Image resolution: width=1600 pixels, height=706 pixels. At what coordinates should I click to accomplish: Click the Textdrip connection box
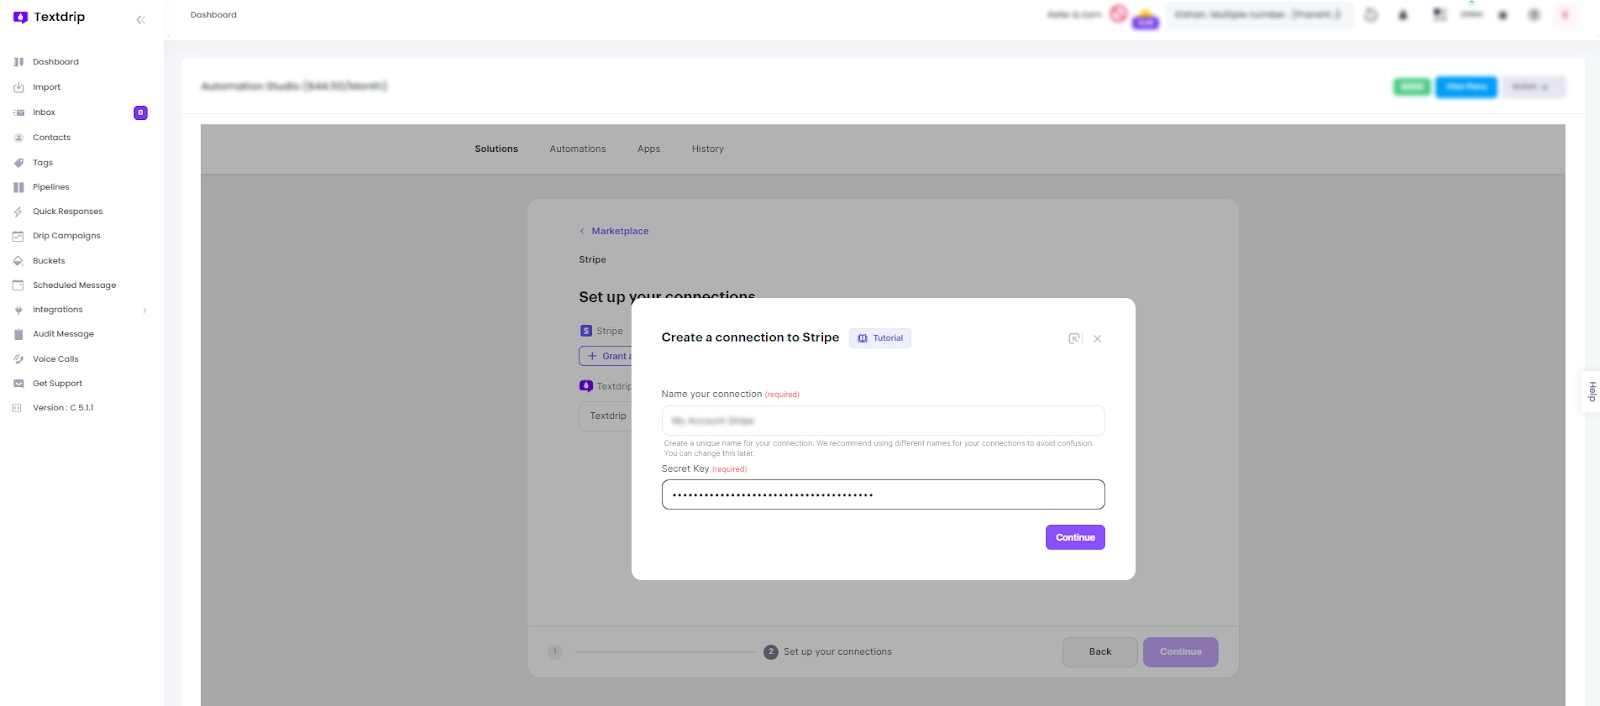[605, 416]
